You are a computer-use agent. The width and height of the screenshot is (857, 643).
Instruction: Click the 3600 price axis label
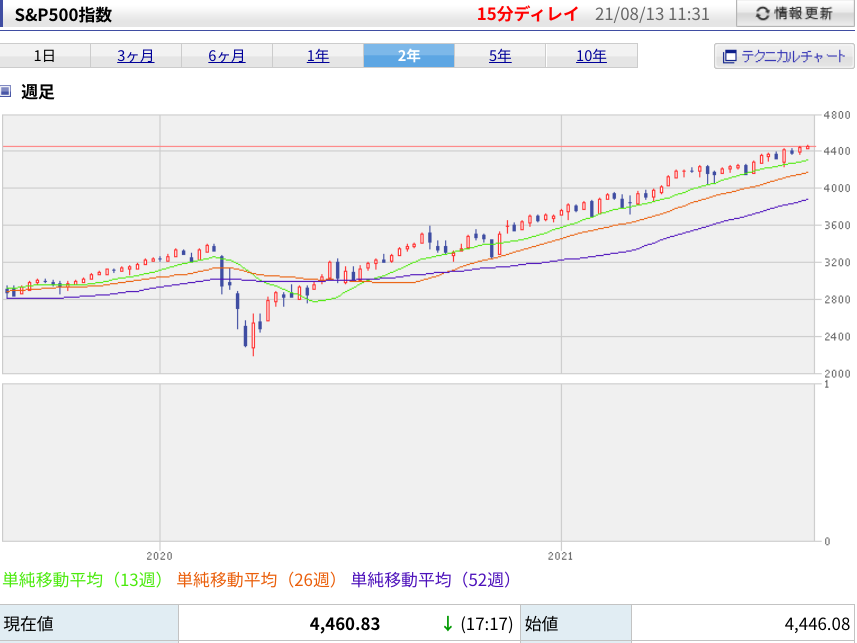[837, 225]
